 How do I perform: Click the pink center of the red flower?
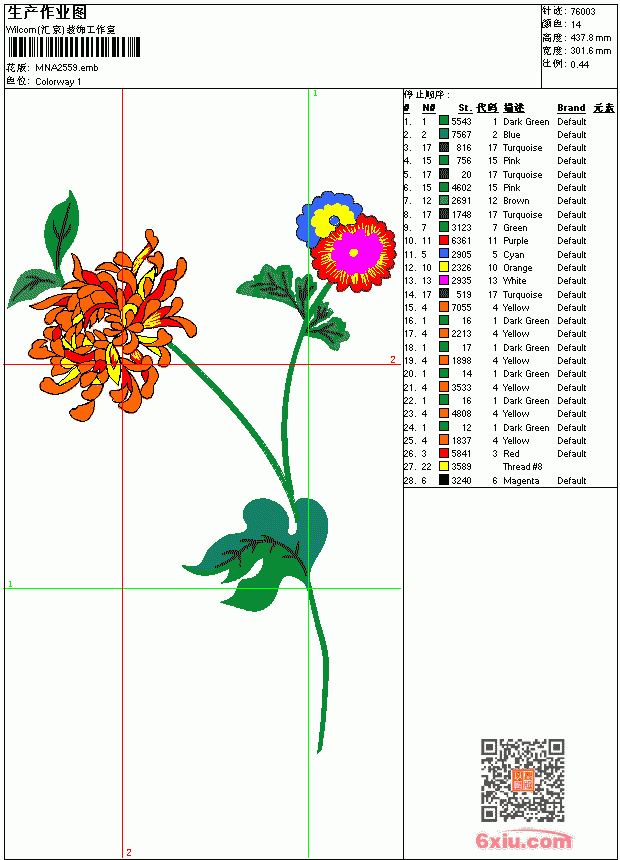354,251
